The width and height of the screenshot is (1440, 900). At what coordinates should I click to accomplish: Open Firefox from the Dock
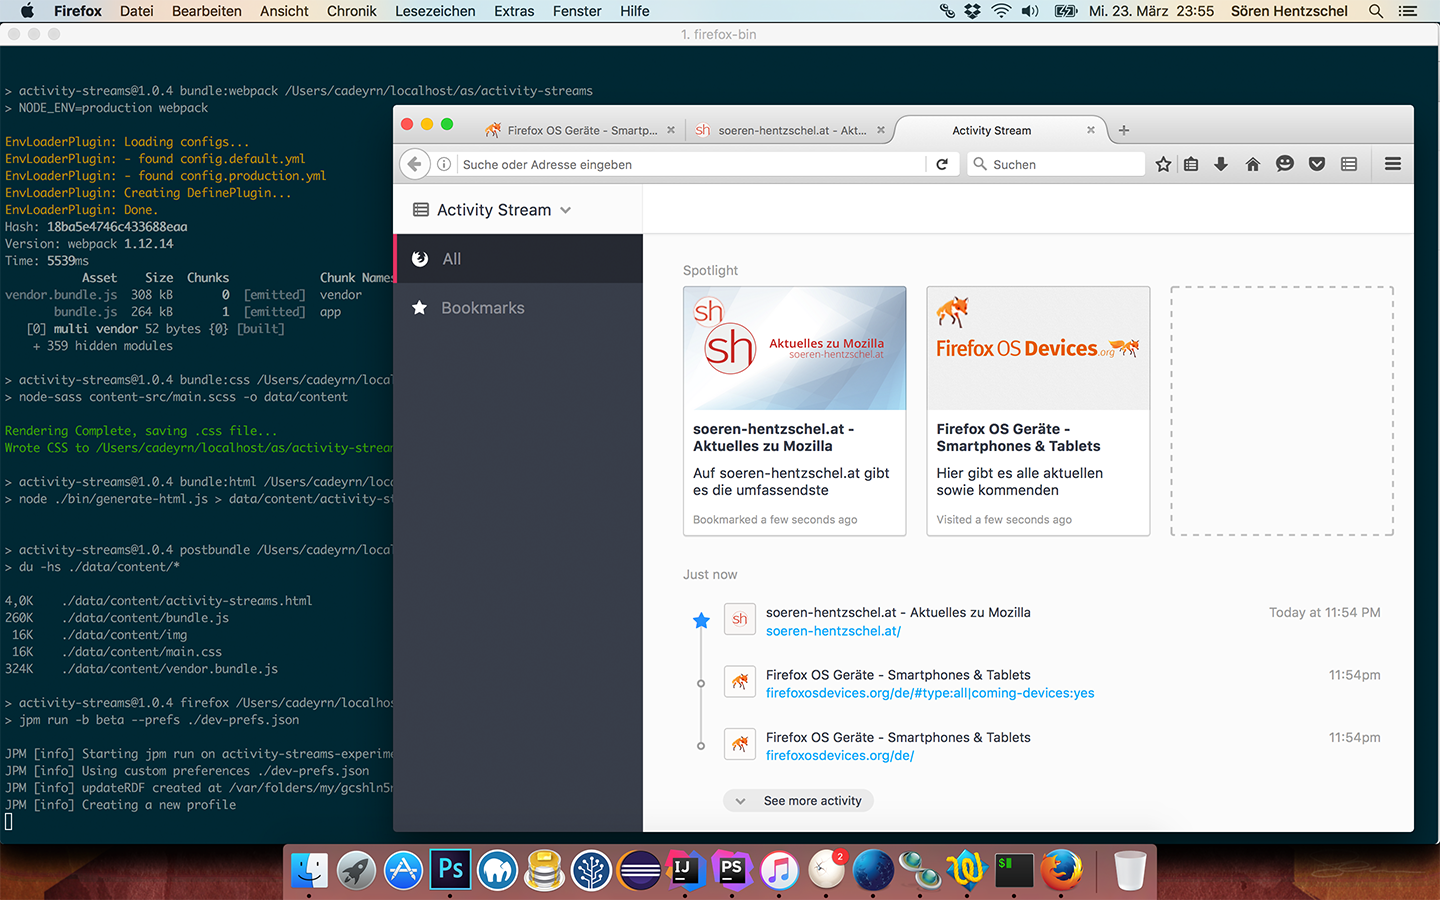pyautogui.click(x=1061, y=870)
